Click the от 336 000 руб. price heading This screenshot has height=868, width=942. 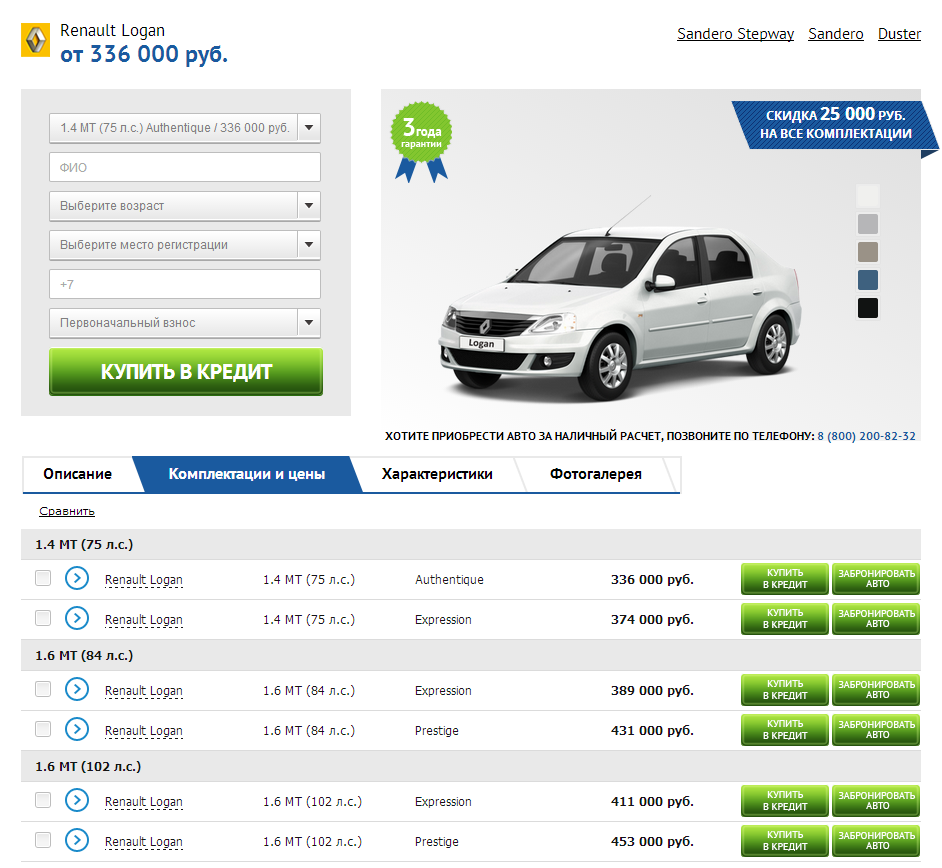click(x=144, y=55)
